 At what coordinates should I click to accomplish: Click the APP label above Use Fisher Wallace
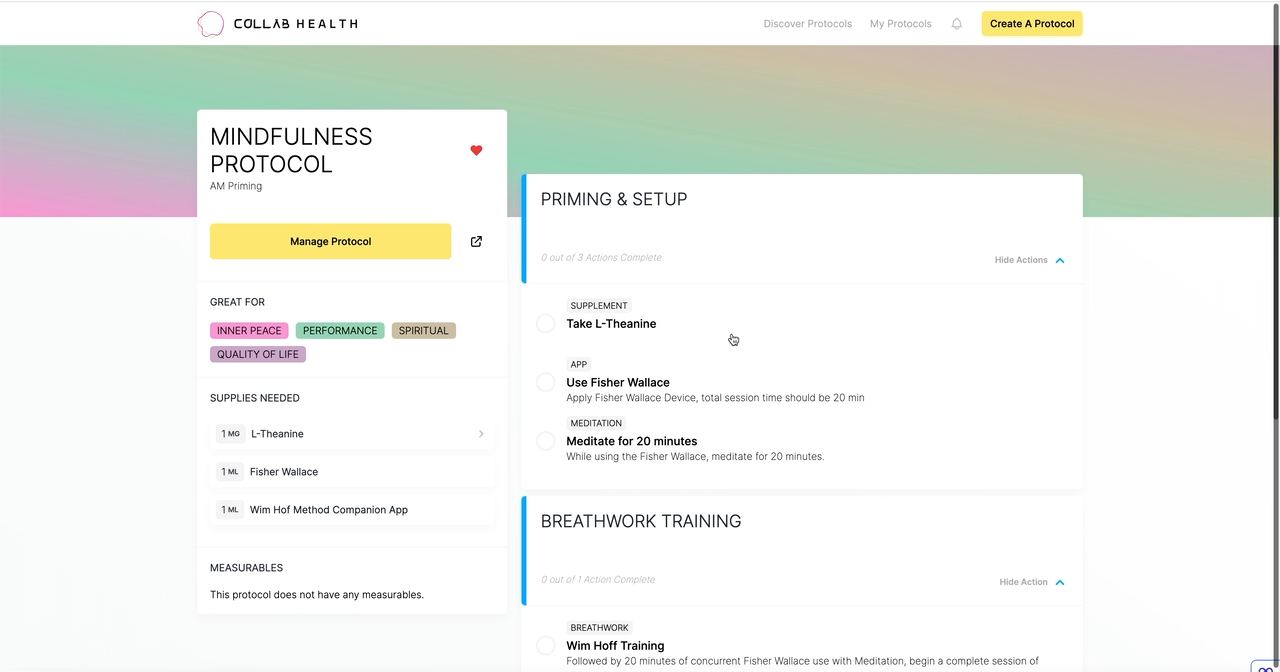coord(579,365)
